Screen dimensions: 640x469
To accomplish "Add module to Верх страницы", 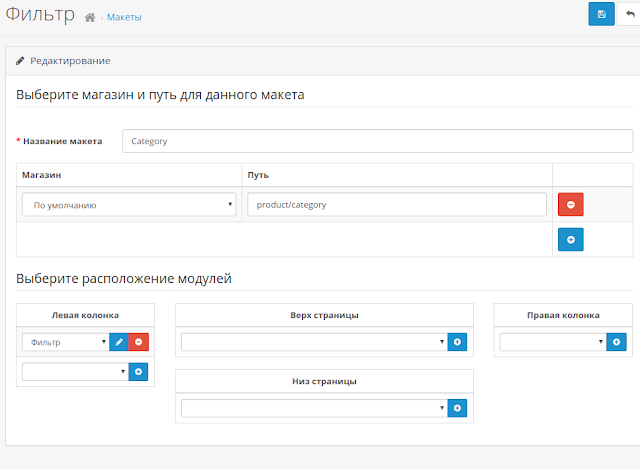I will [457, 342].
